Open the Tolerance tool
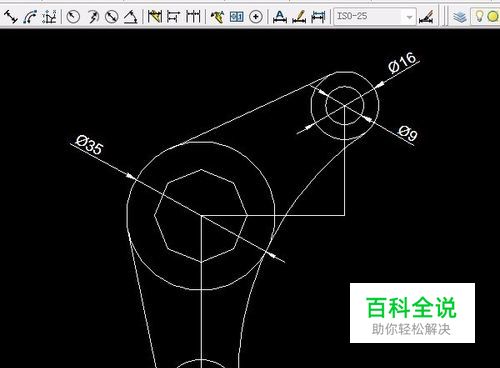Screen dimensions: 500x368 237,16
